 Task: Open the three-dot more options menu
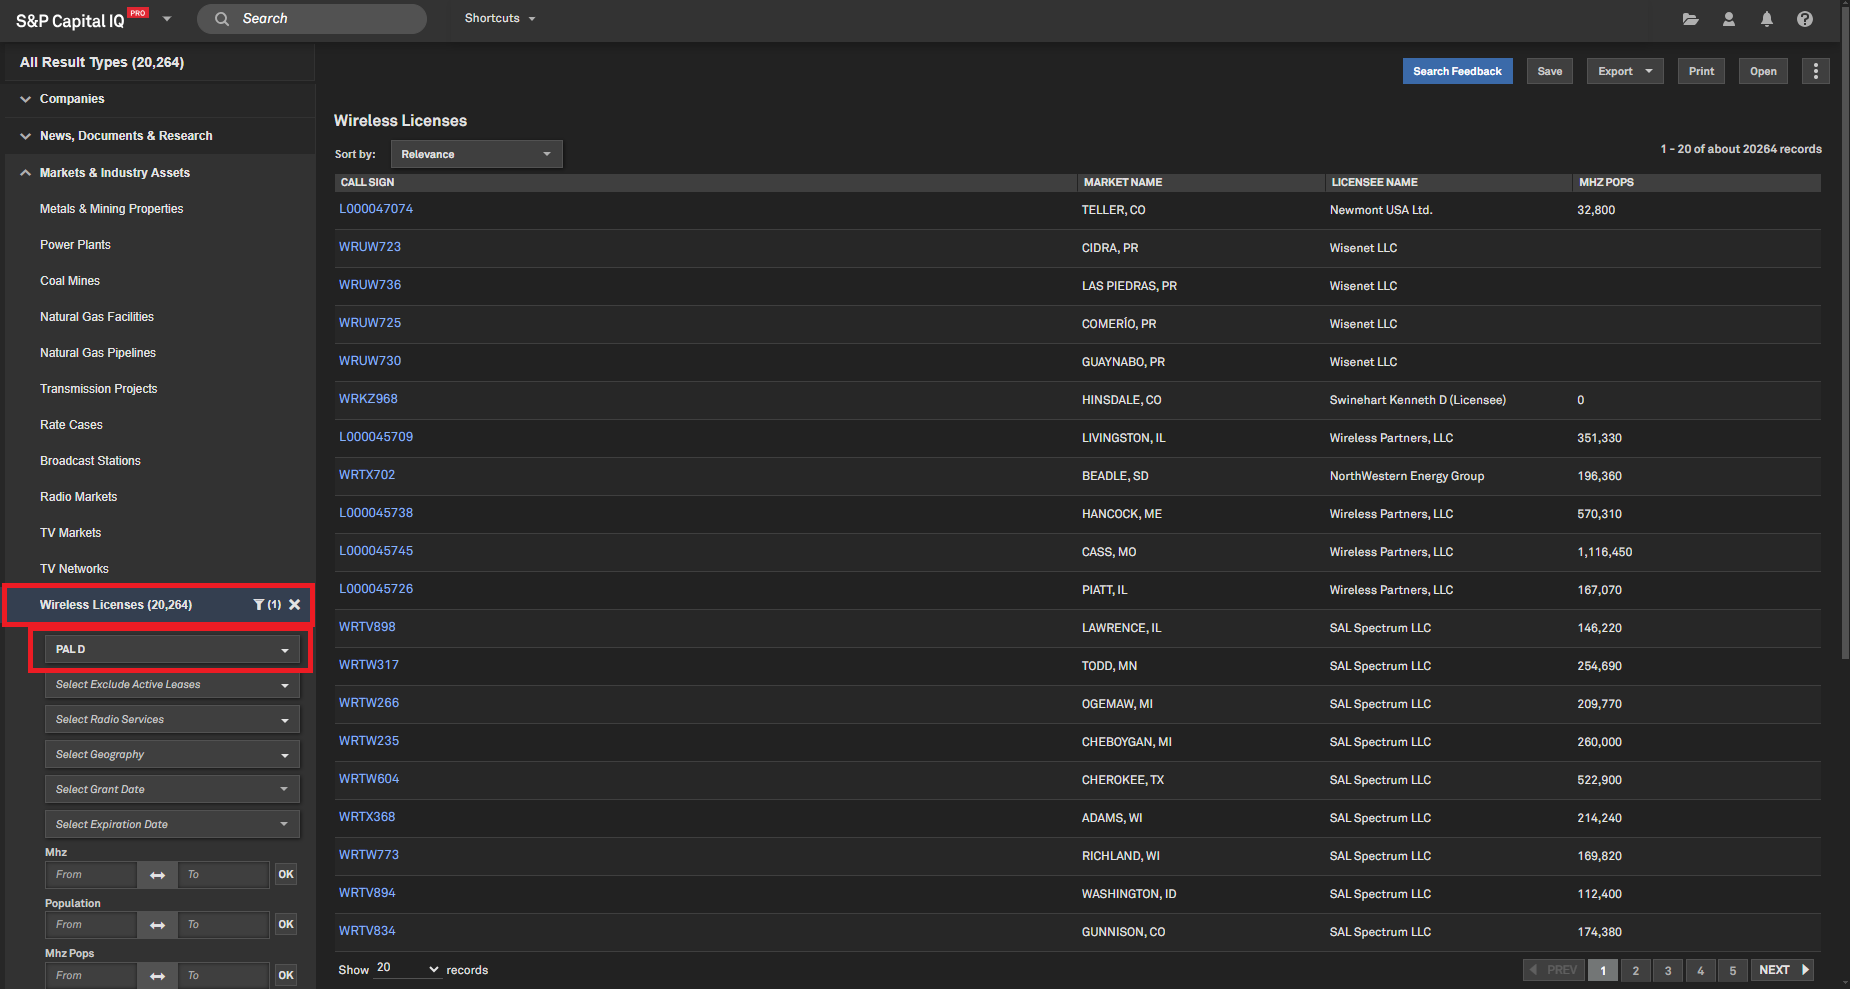[1816, 71]
